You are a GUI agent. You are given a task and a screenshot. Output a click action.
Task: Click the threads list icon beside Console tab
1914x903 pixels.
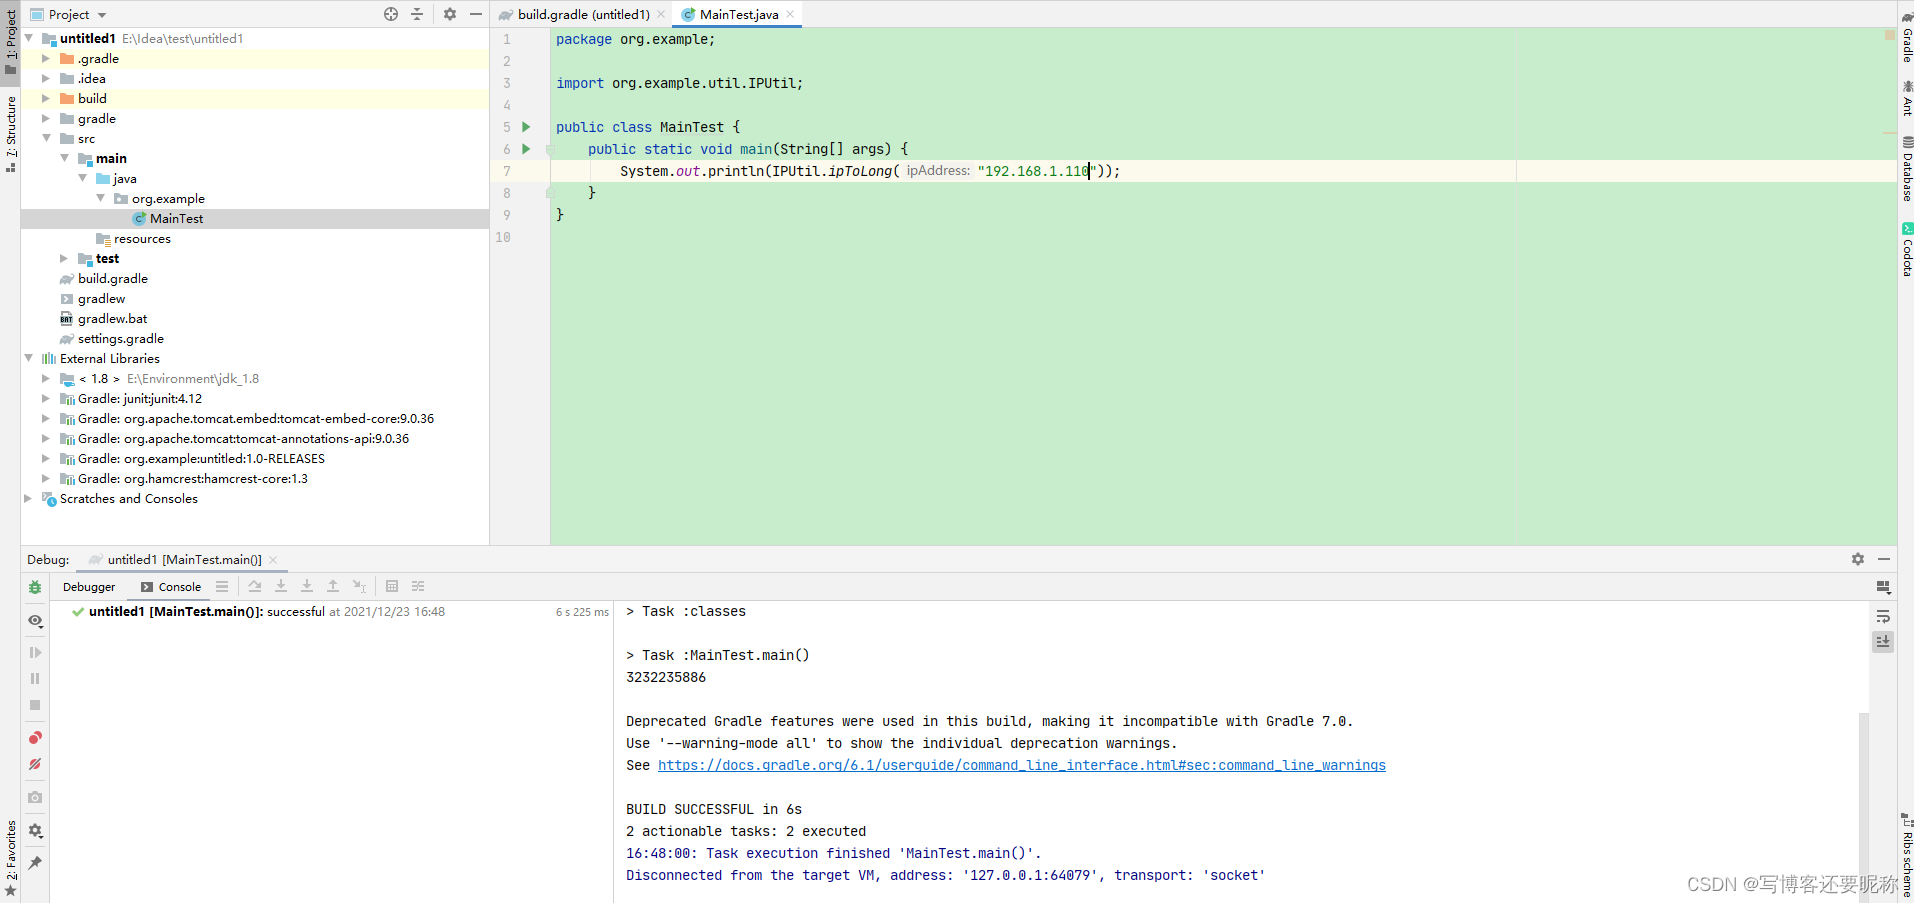[x=222, y=586]
